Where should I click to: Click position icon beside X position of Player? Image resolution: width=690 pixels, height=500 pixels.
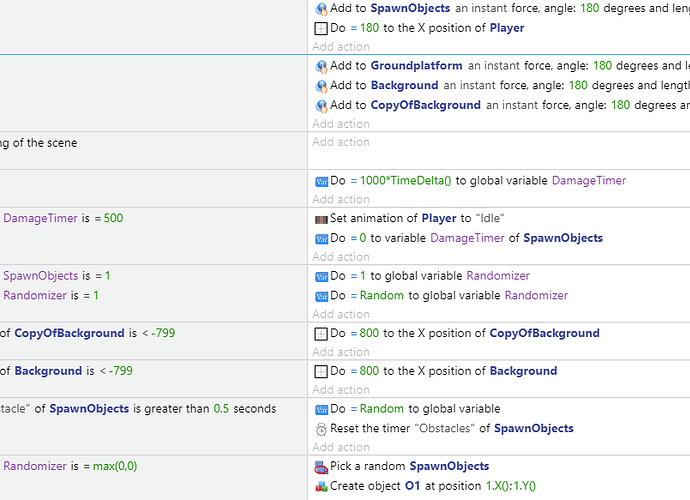[x=321, y=29]
